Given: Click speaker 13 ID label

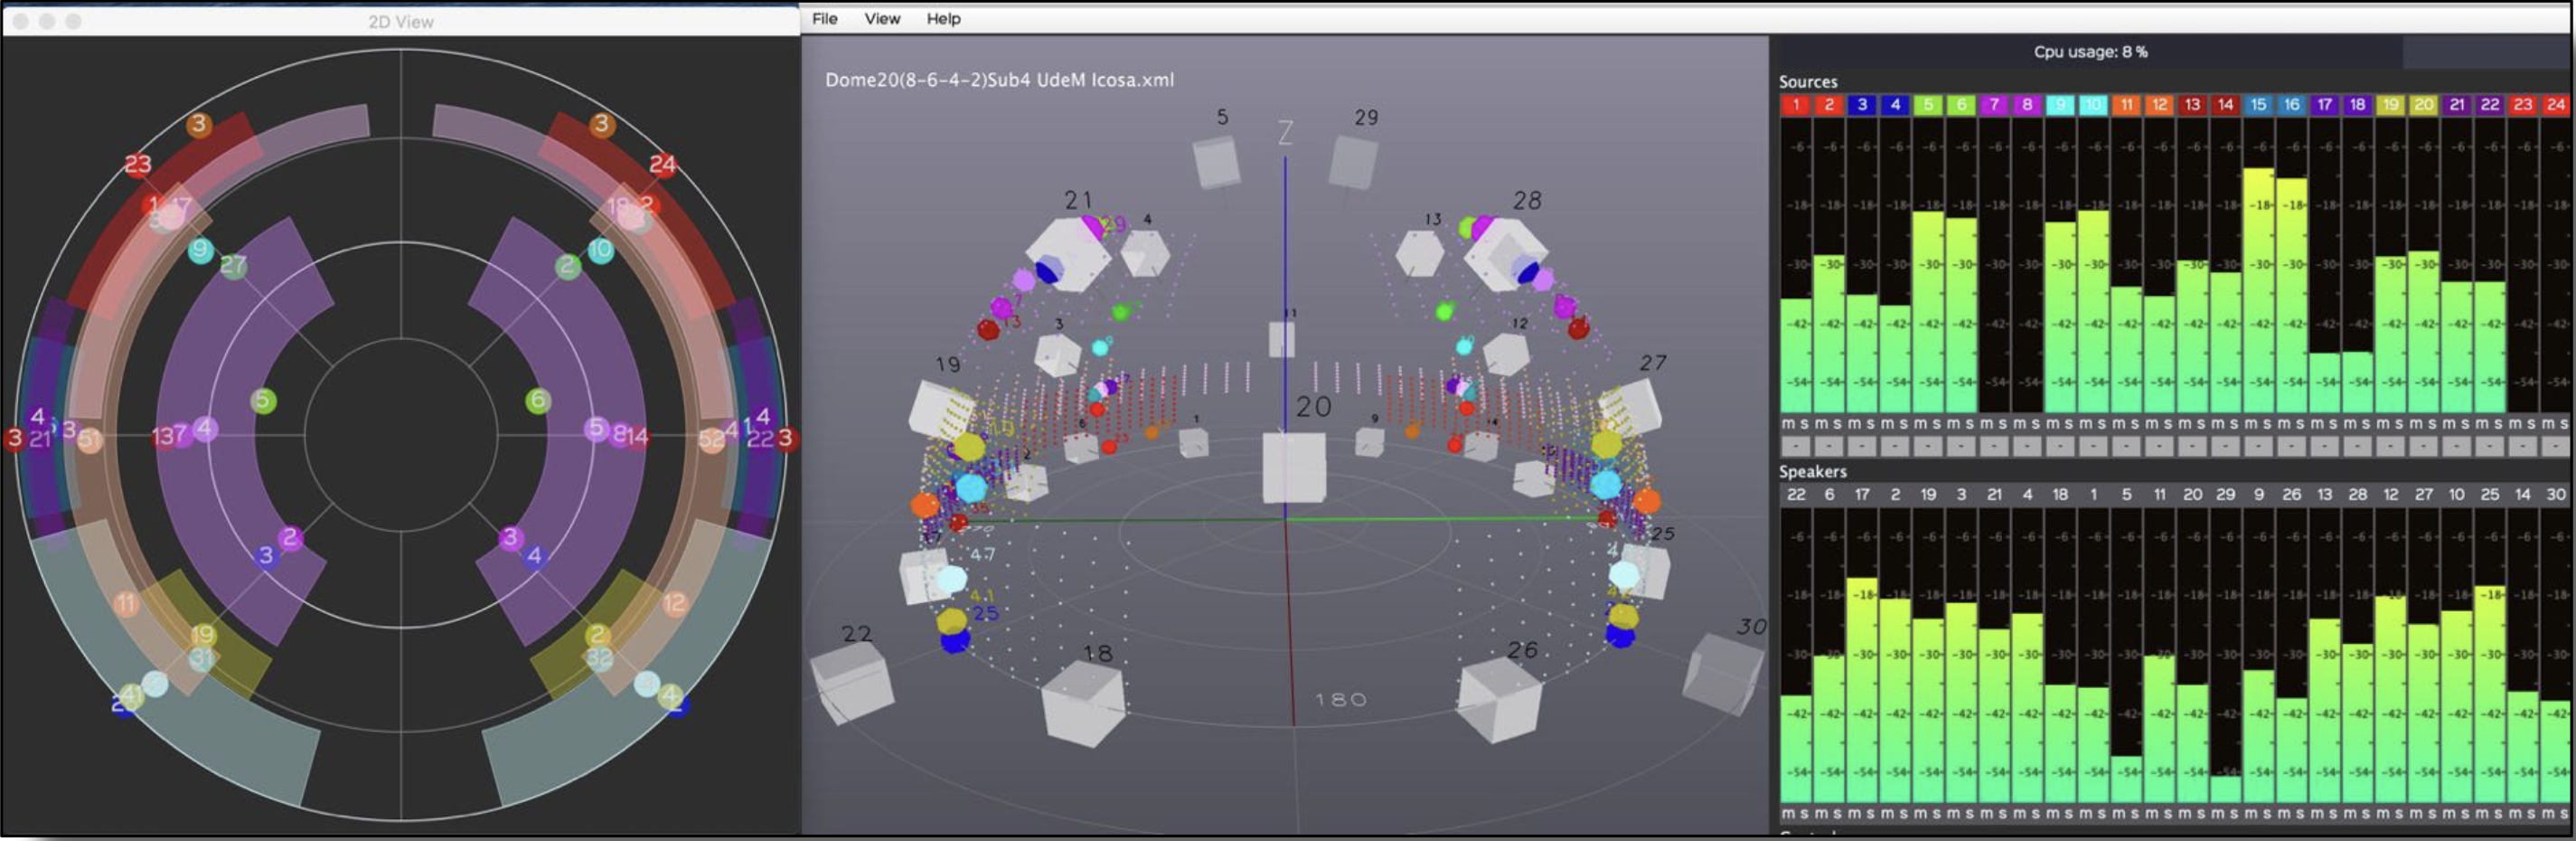Looking at the screenshot, I should click(2324, 494).
